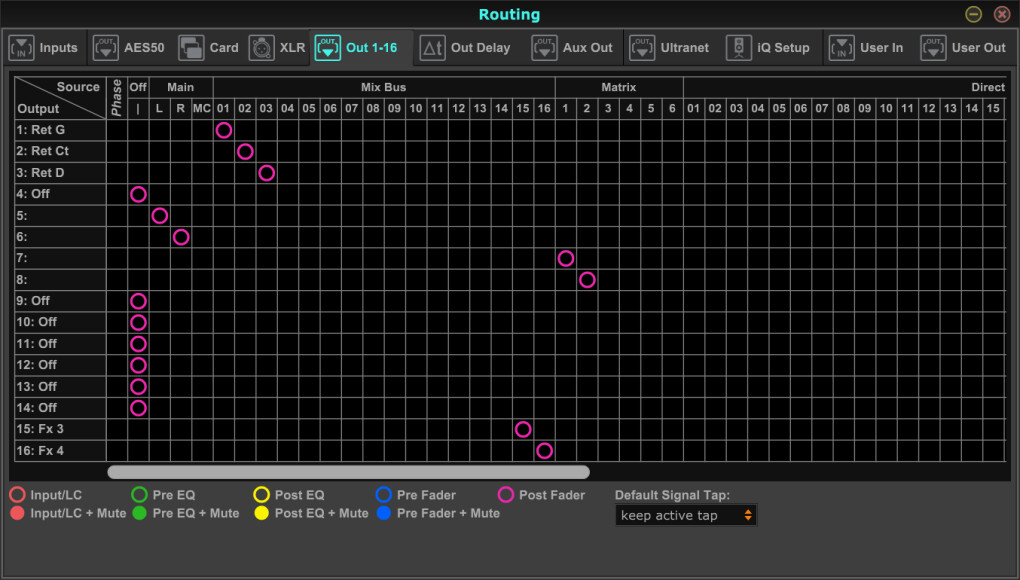Click the Phase column header
This screenshot has height=580, width=1020.
(117, 98)
